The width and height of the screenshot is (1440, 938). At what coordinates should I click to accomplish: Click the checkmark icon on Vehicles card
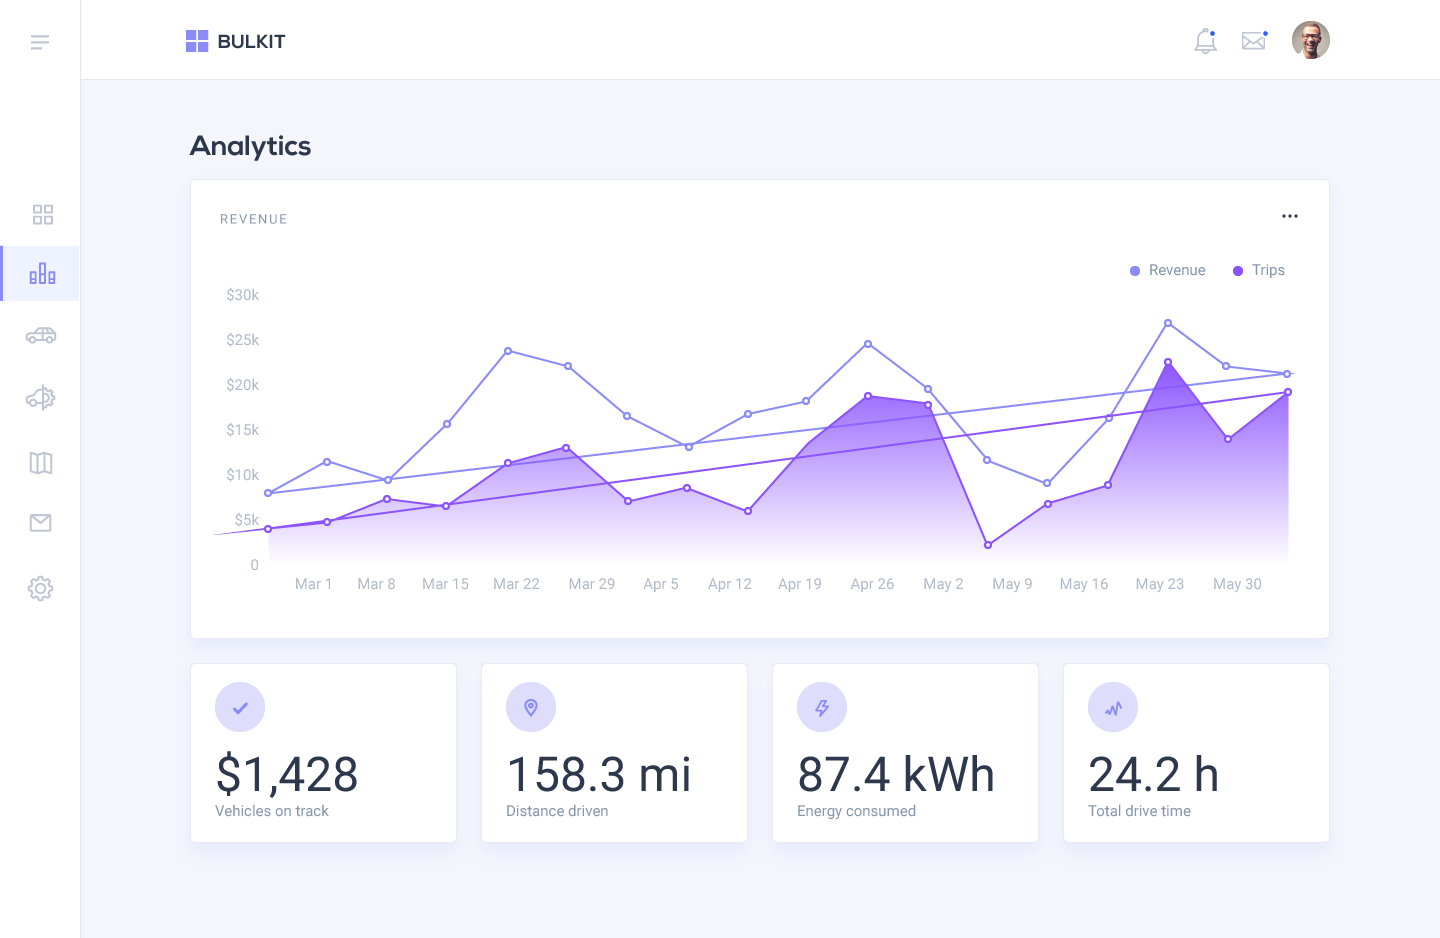pos(240,707)
